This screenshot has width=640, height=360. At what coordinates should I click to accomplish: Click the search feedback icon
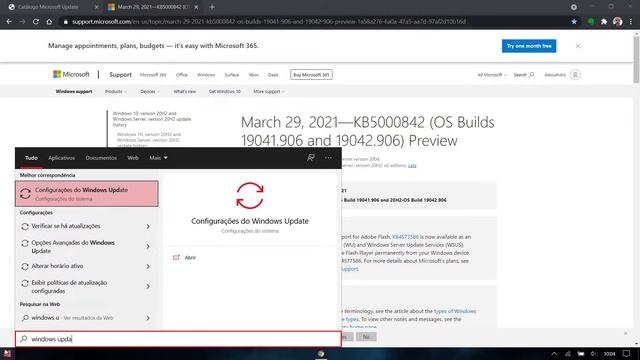click(x=311, y=158)
